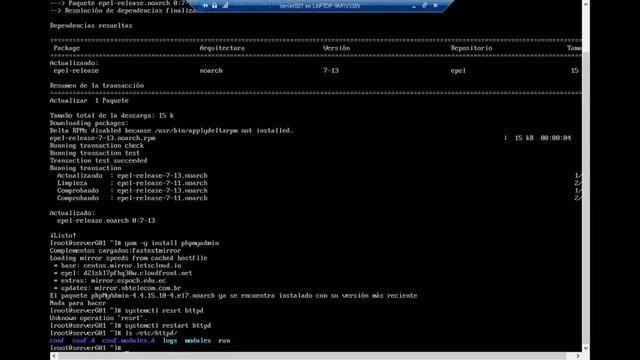Click the 'Arquitectura' column header

coord(222,48)
